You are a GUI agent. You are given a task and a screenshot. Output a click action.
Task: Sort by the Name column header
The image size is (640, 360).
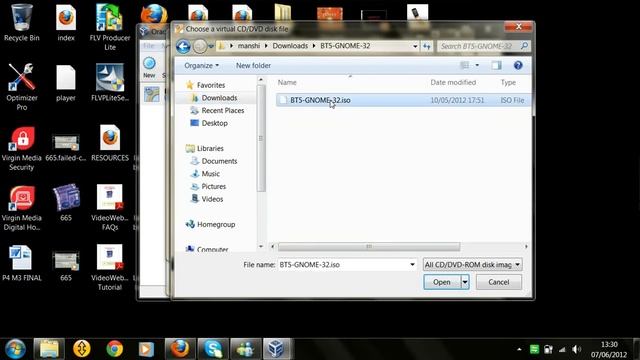click(287, 82)
